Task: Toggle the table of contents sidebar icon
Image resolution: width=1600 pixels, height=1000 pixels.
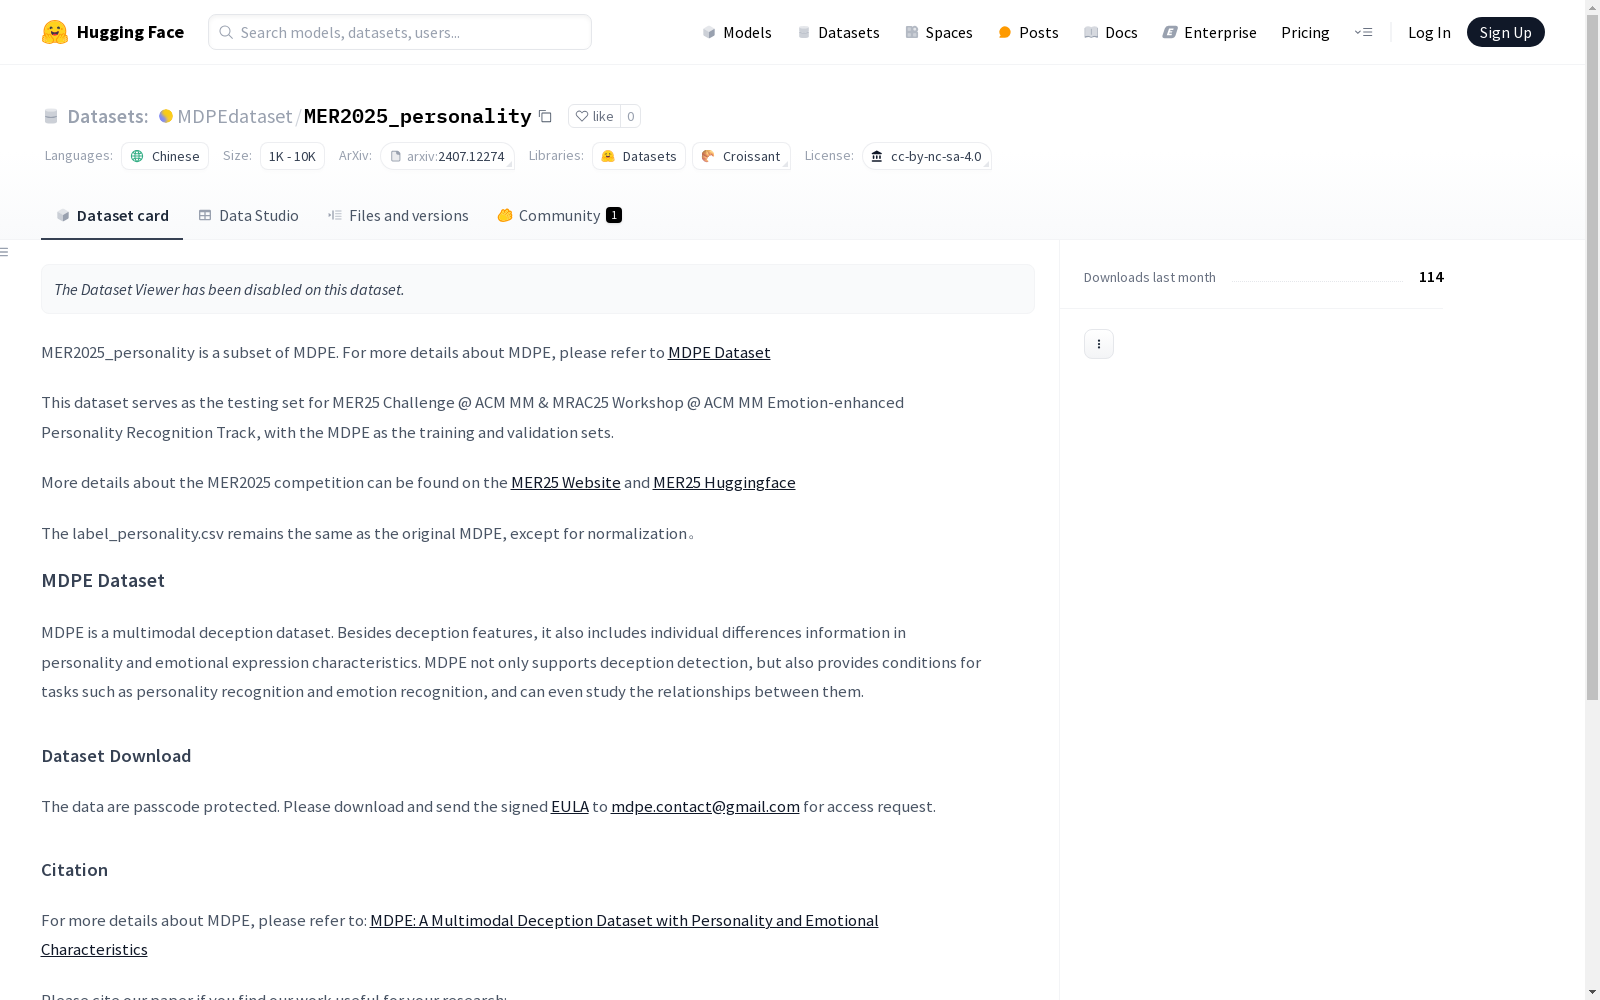Action: click(5, 252)
